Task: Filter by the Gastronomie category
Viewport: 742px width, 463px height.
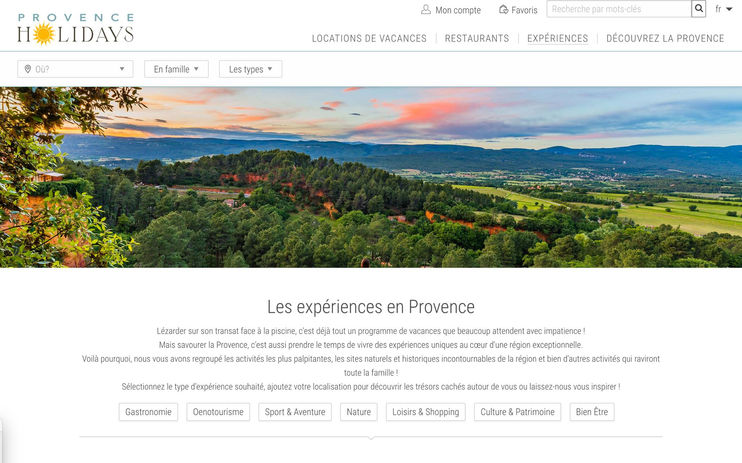Action: point(148,412)
